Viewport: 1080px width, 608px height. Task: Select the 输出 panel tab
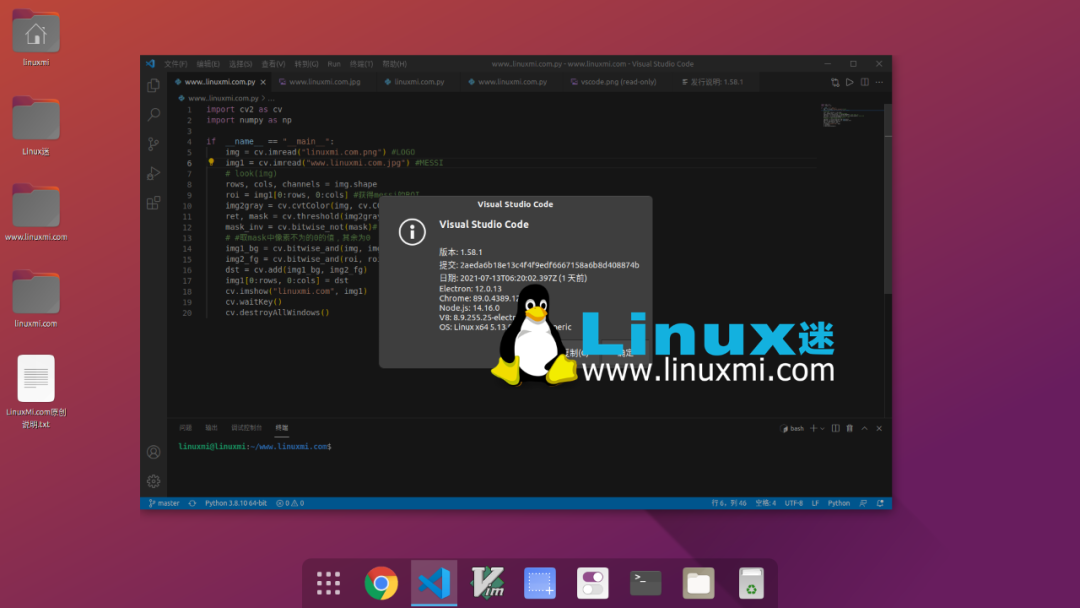click(x=211, y=428)
